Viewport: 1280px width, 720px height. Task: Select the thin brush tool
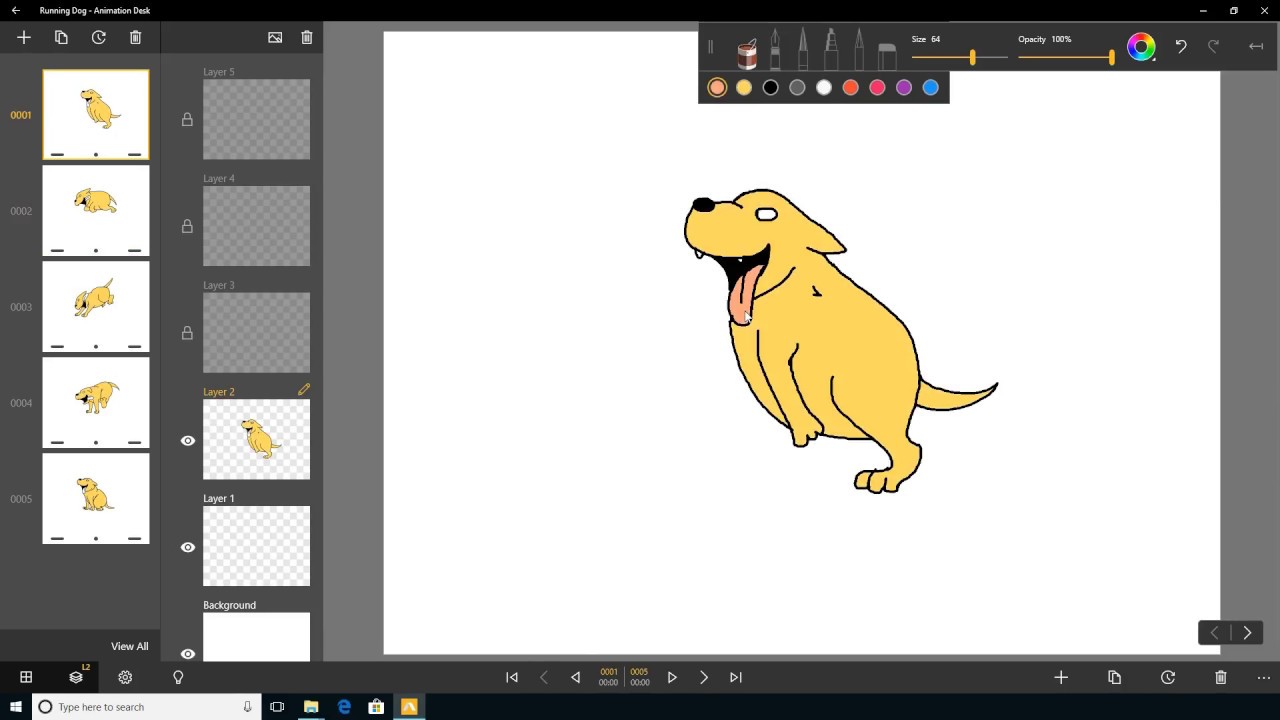859,48
